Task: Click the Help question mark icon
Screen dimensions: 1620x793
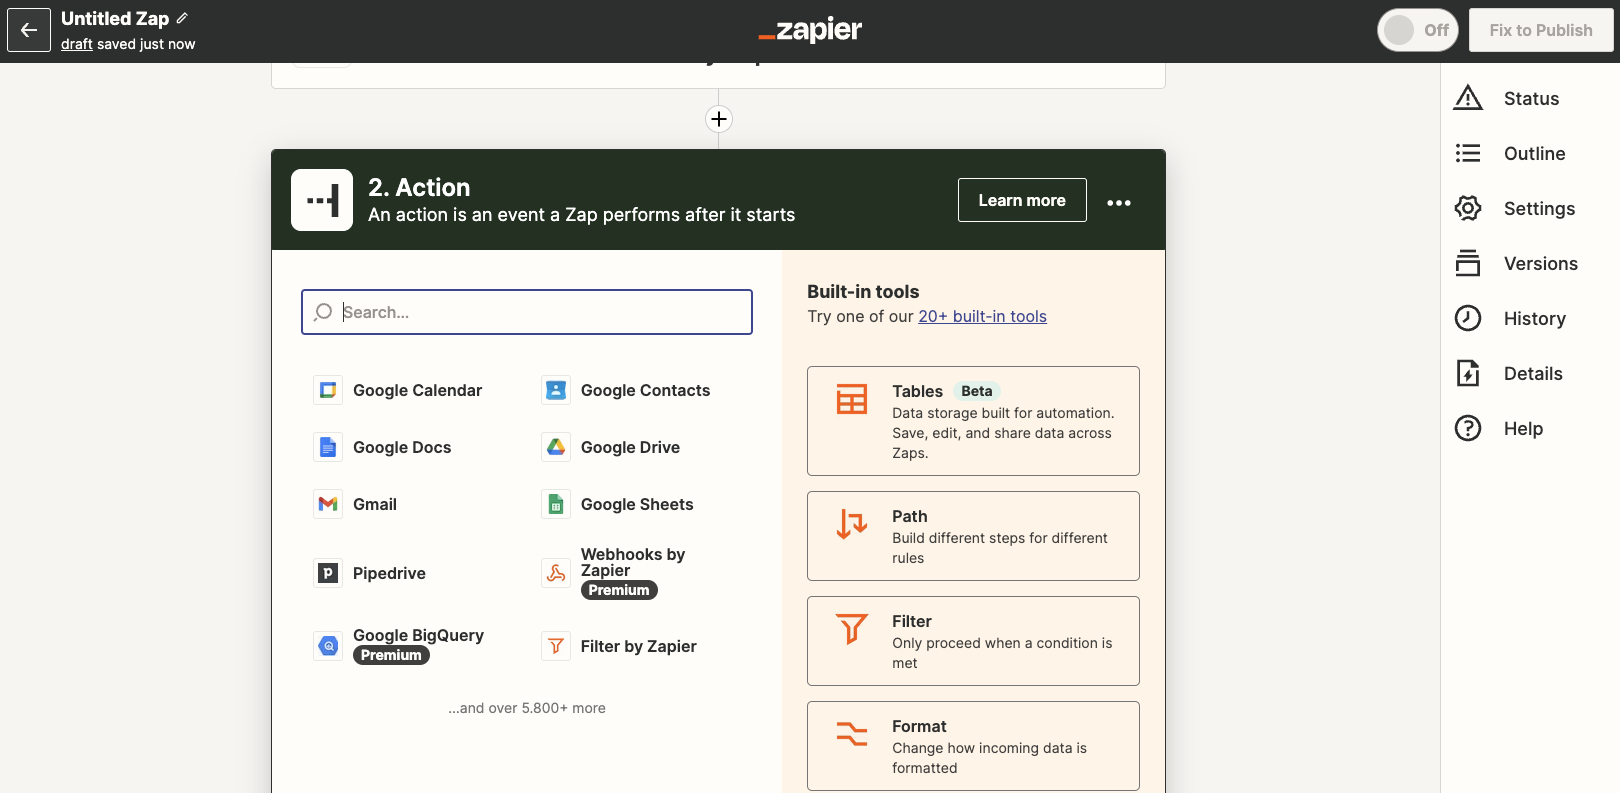Action: (x=1468, y=428)
